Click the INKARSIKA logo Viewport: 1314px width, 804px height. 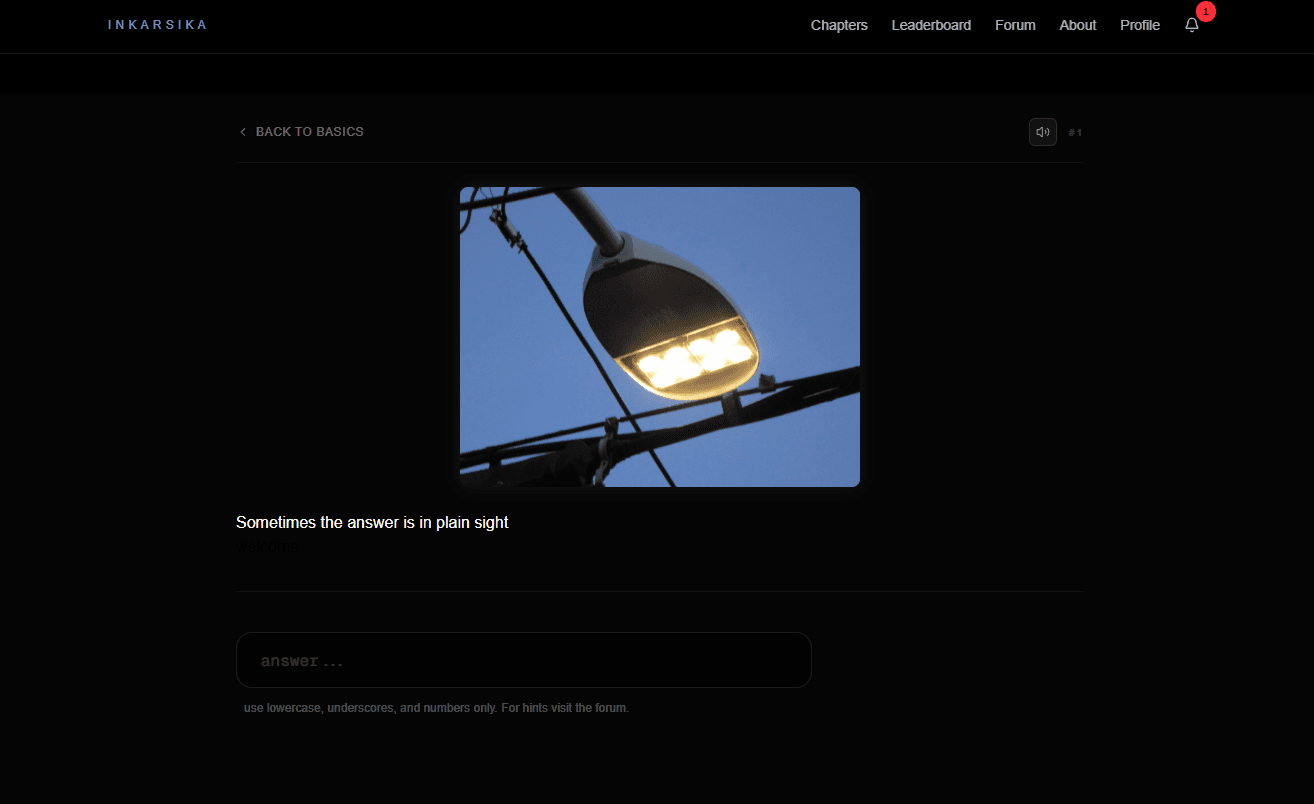tap(157, 25)
